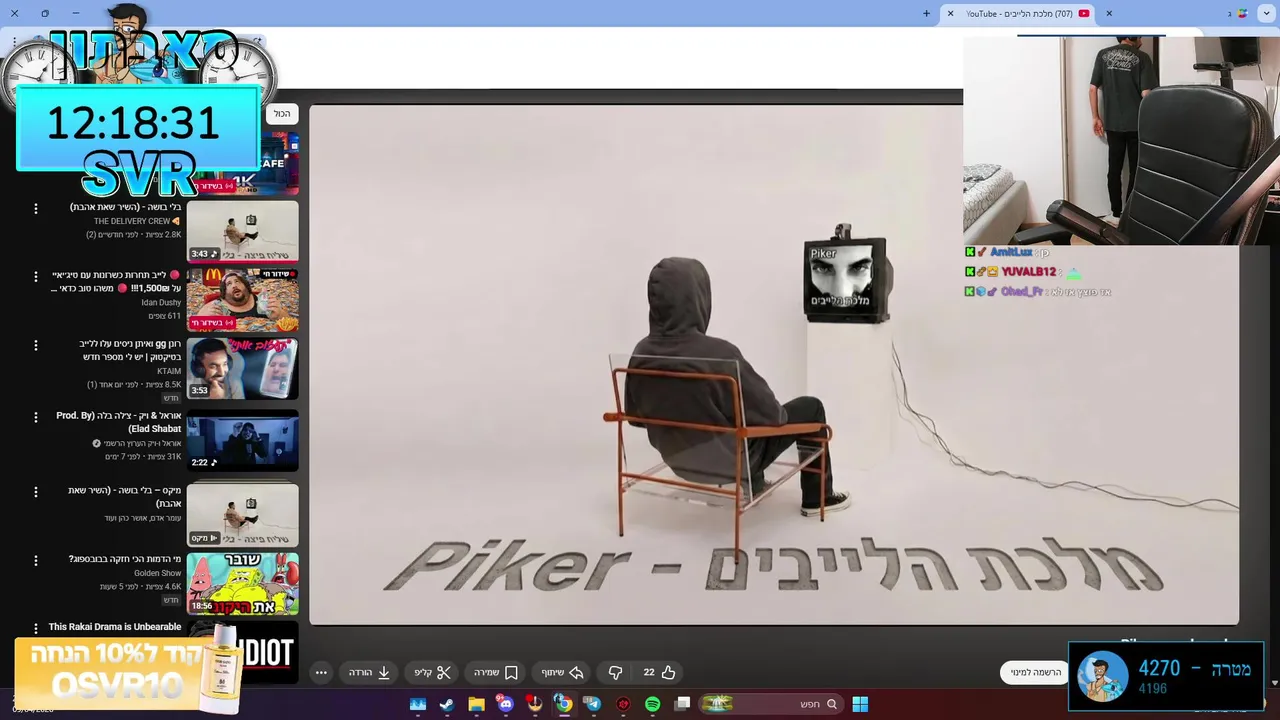Like the video with 22 likes
1280x720 pixels.
[659, 673]
